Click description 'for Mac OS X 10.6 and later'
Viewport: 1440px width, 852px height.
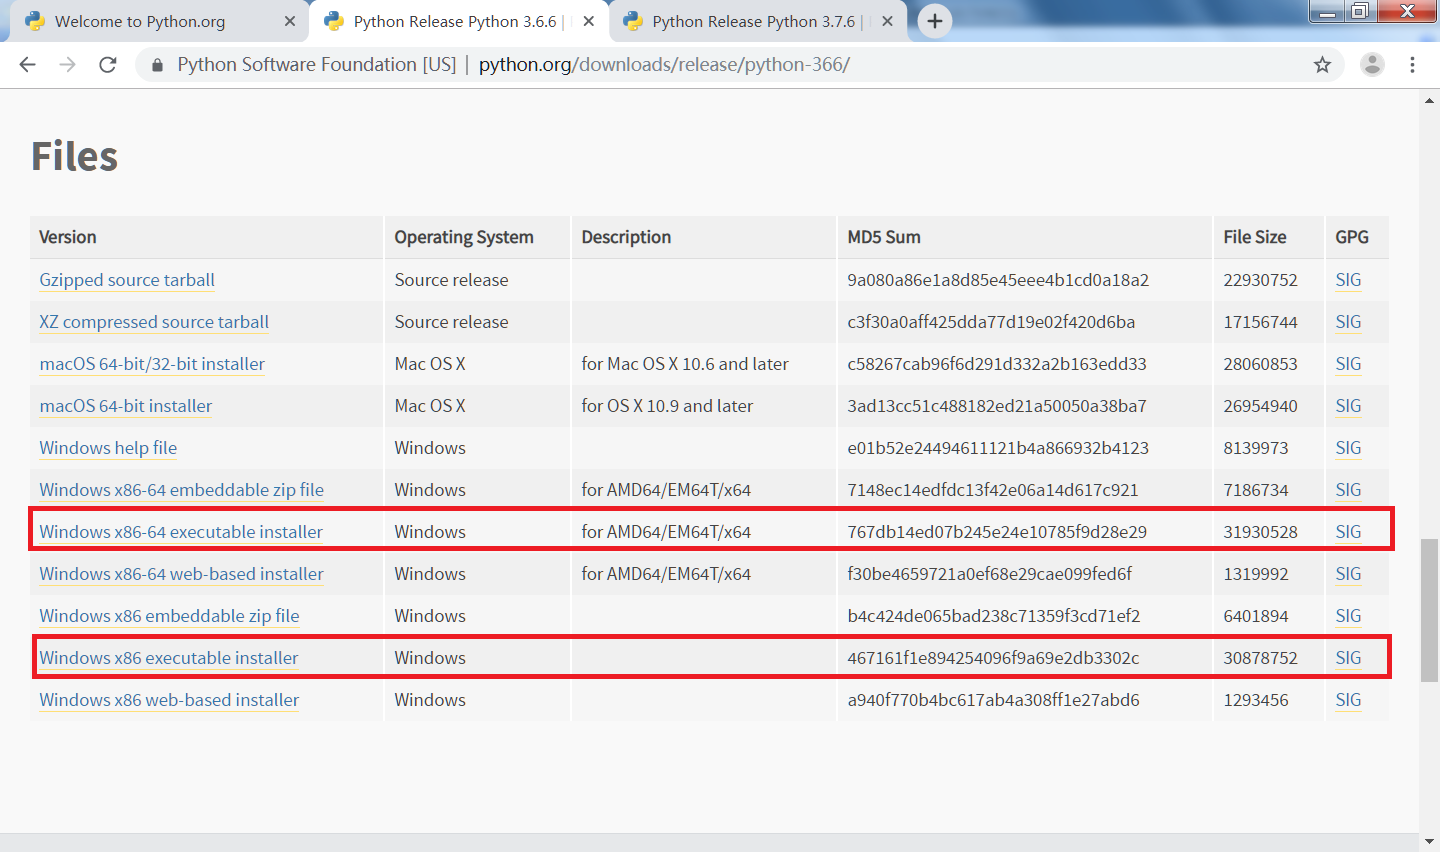coord(685,364)
